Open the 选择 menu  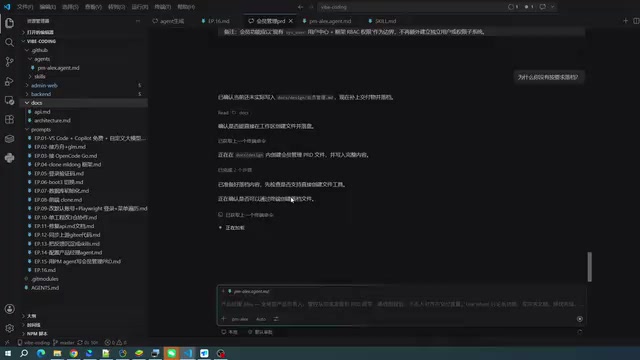tap(70, 7)
